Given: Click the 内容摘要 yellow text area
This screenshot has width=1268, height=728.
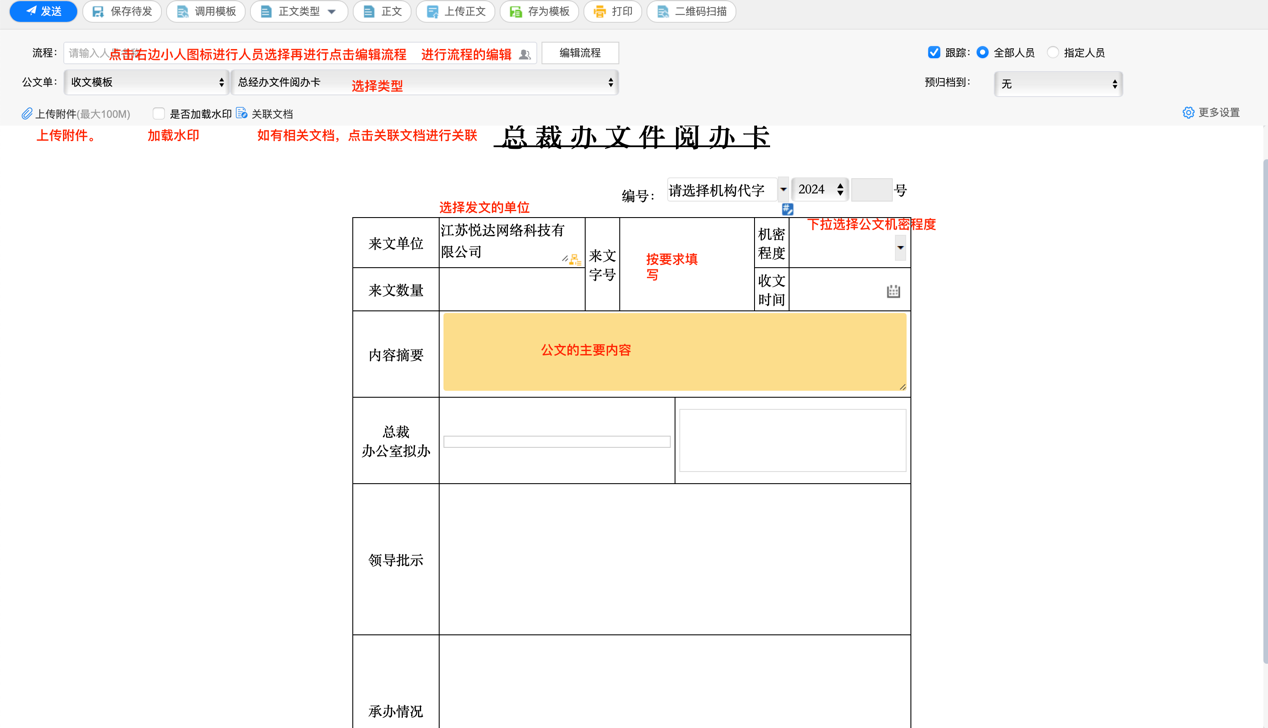Looking at the screenshot, I should coord(675,352).
